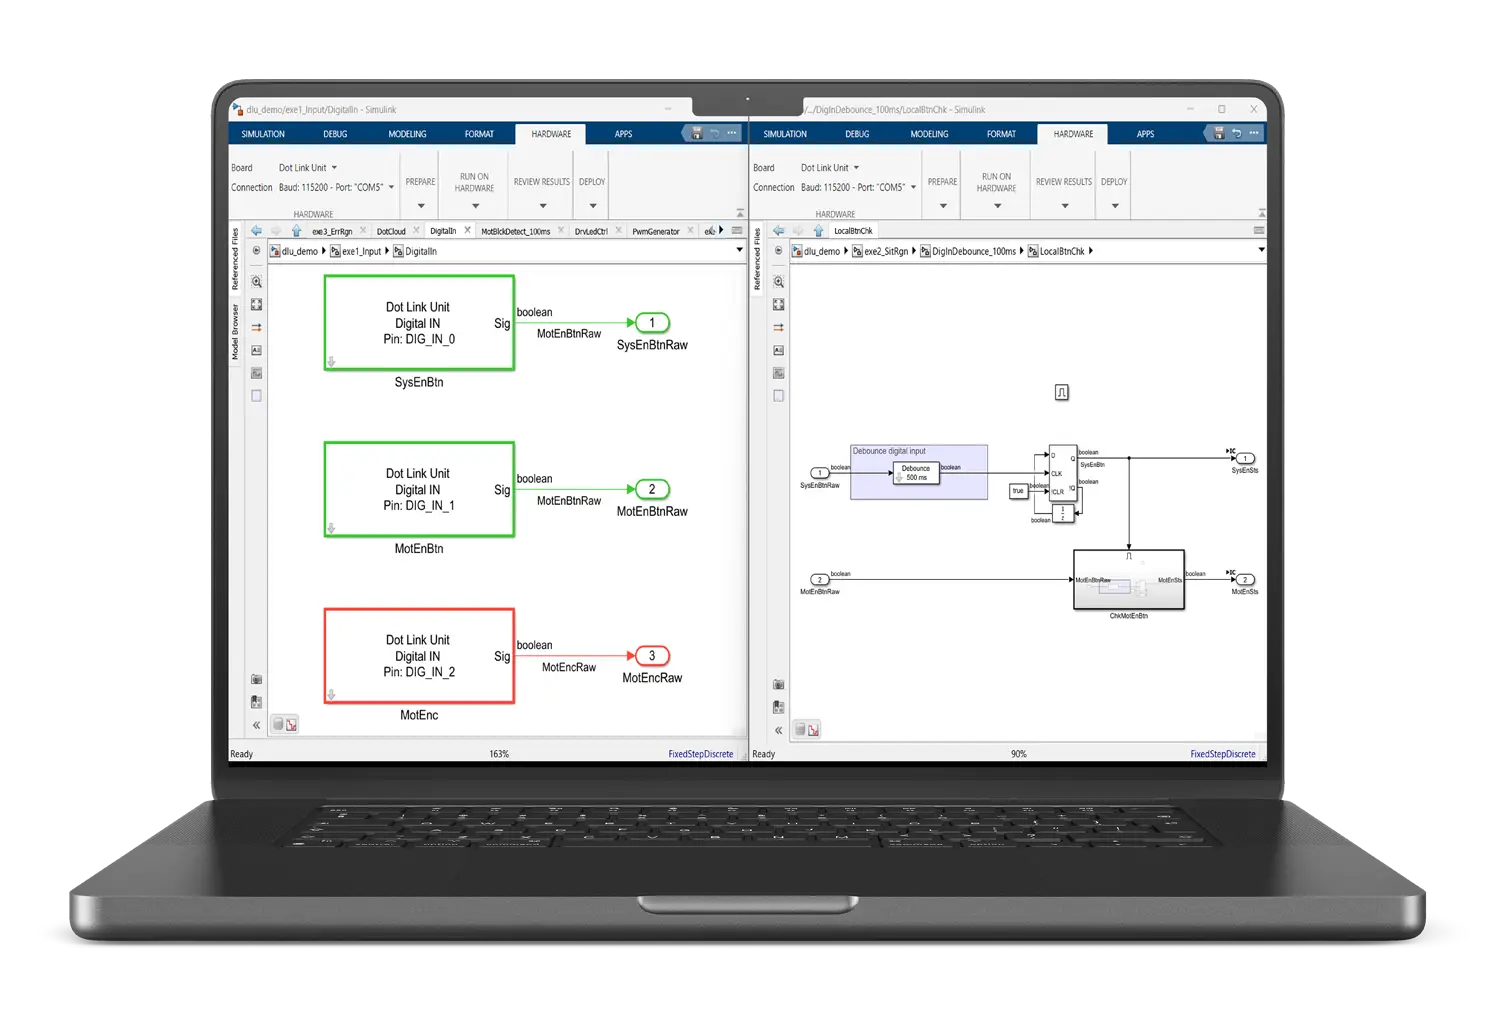Image resolution: width=1500 pixels, height=1034 pixels.
Task: Toggle Referenced Files panel in right window
Action: pos(758,259)
